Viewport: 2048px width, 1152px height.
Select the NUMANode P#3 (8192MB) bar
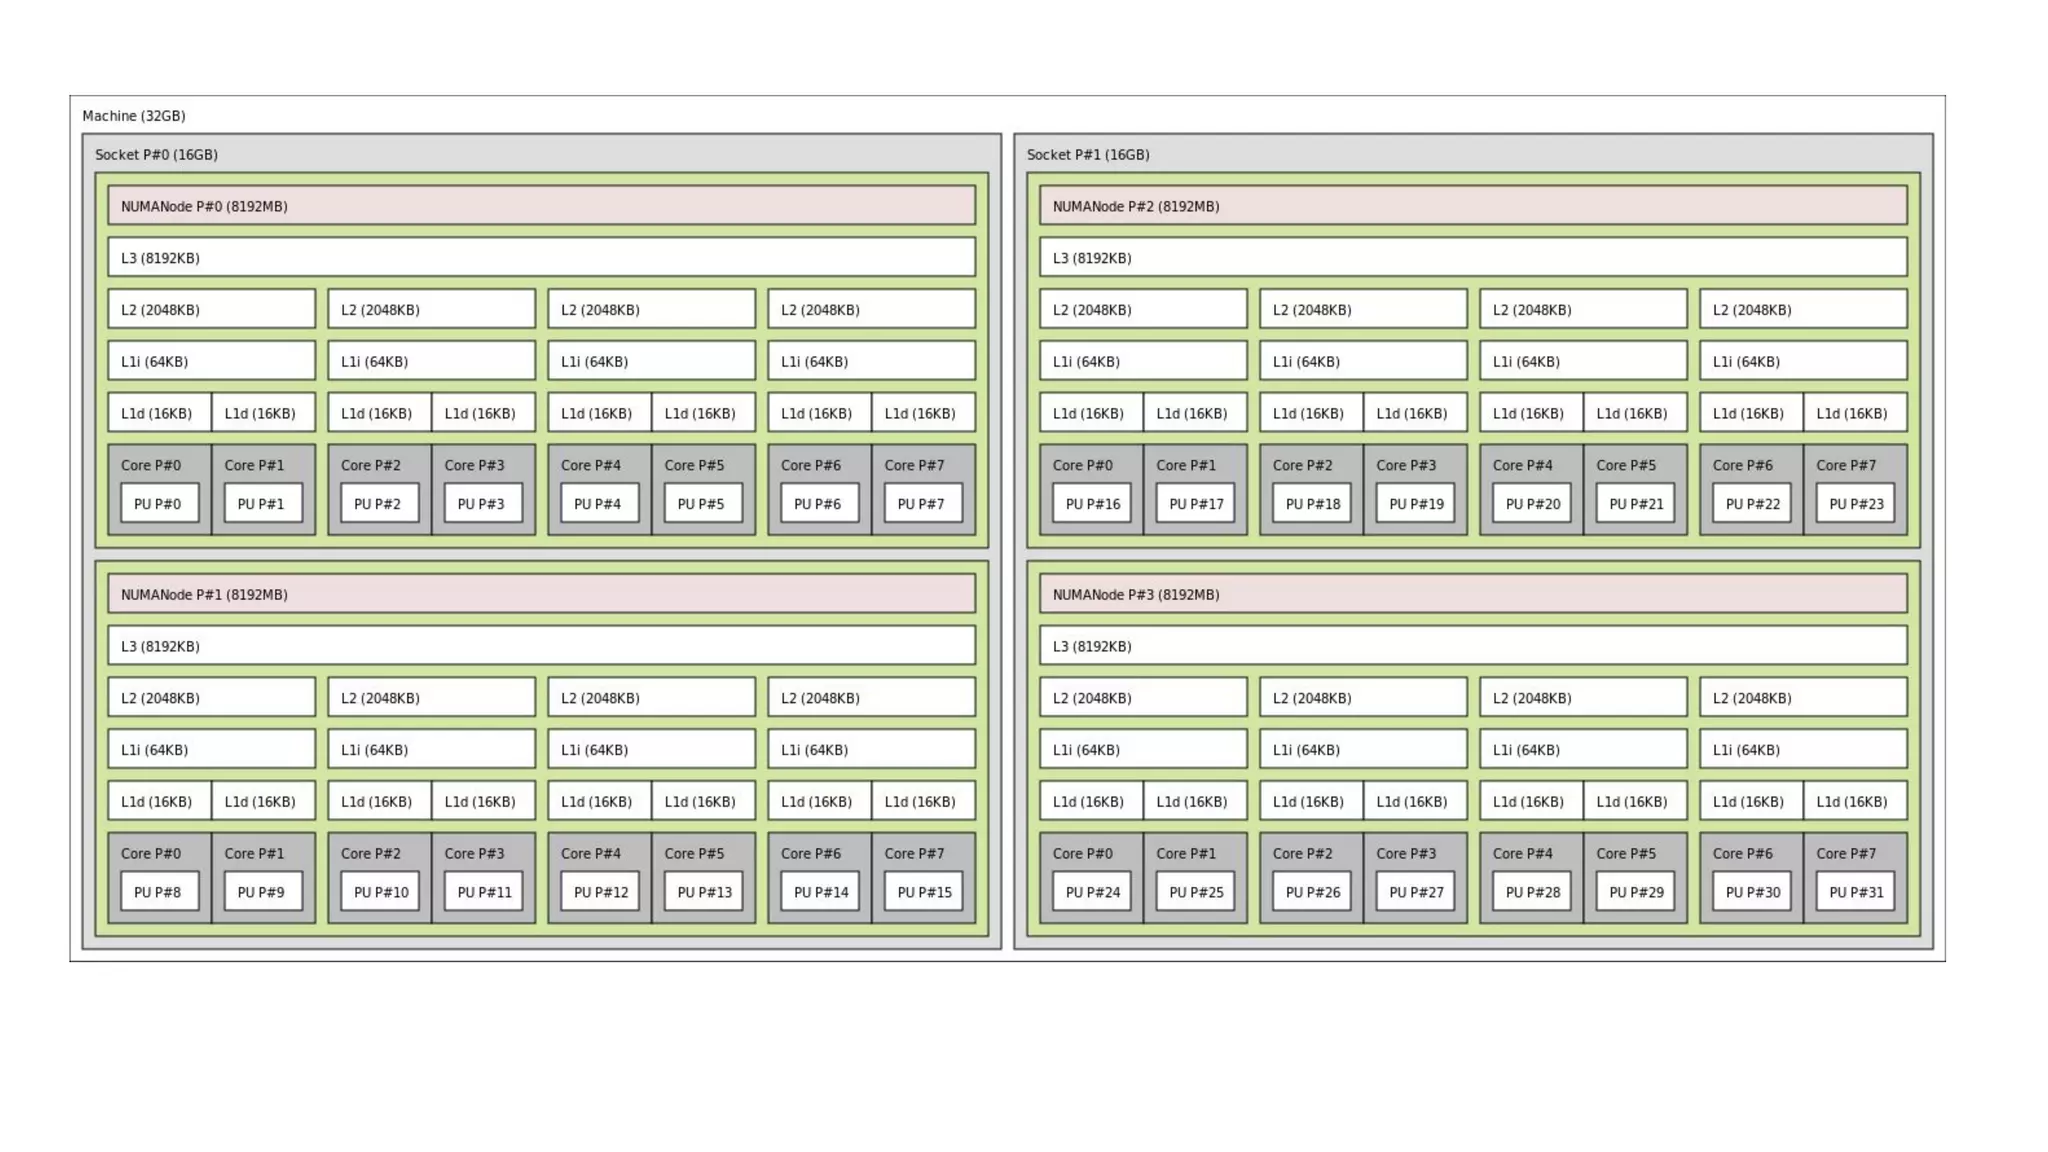pos(1472,594)
